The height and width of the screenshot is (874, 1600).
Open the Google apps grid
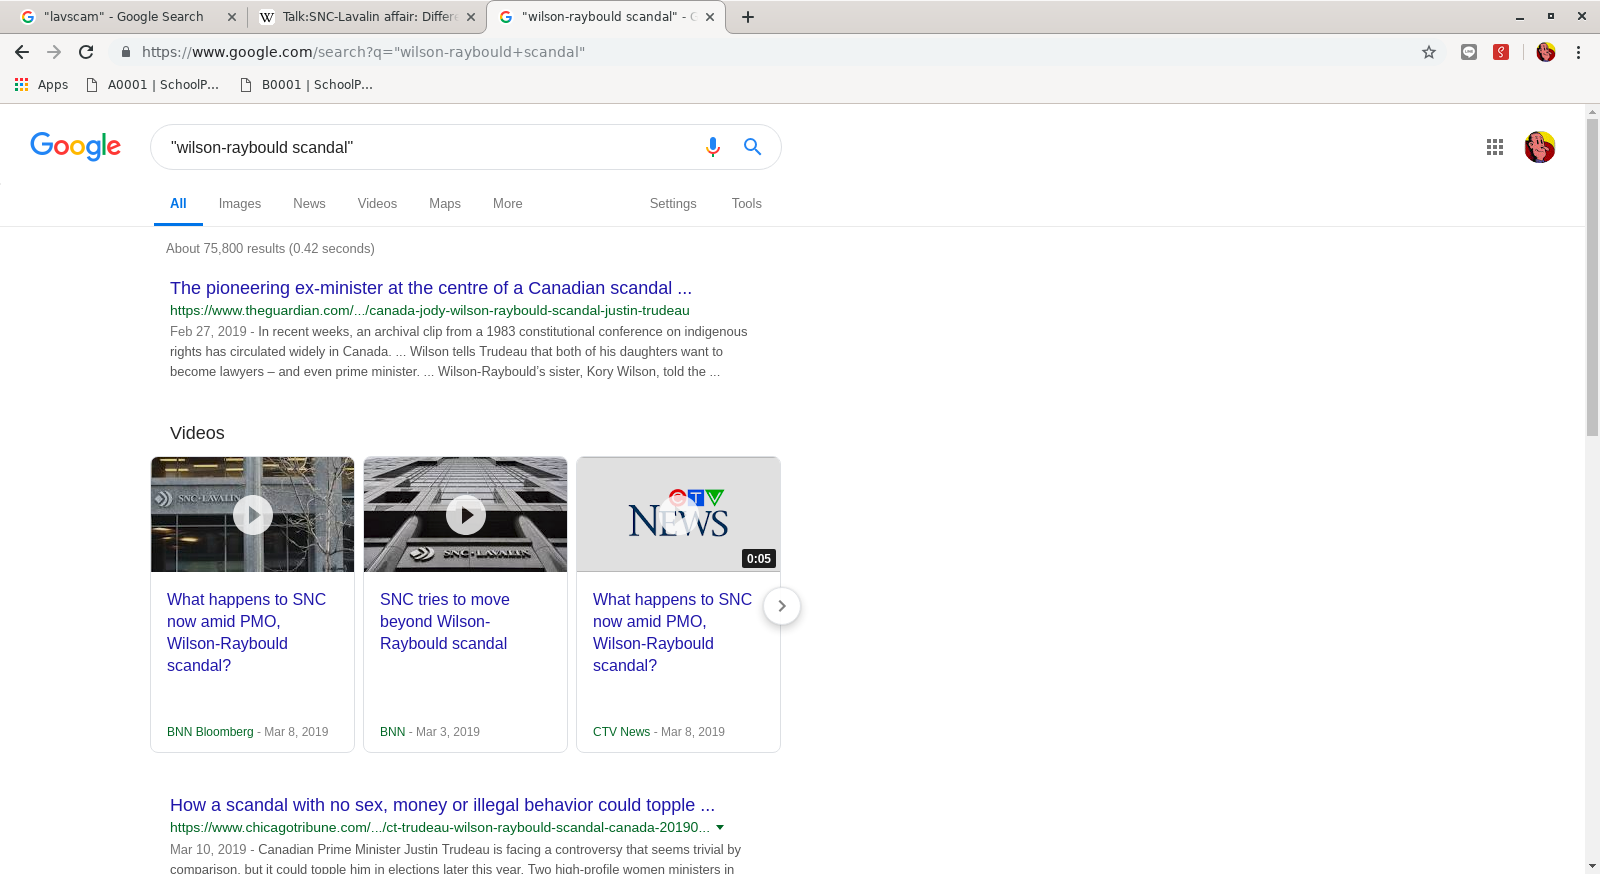pyautogui.click(x=1495, y=147)
